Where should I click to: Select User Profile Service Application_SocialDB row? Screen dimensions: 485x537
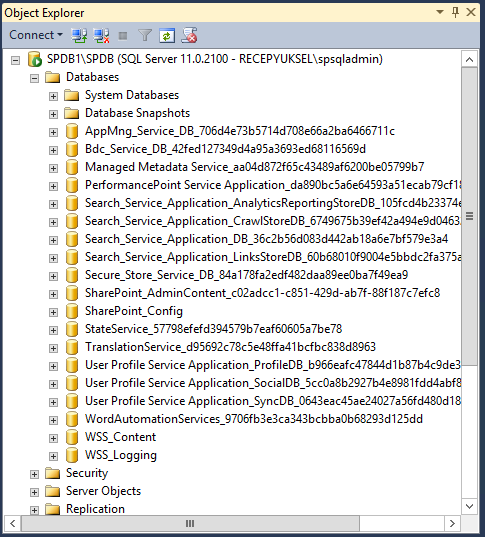point(273,383)
